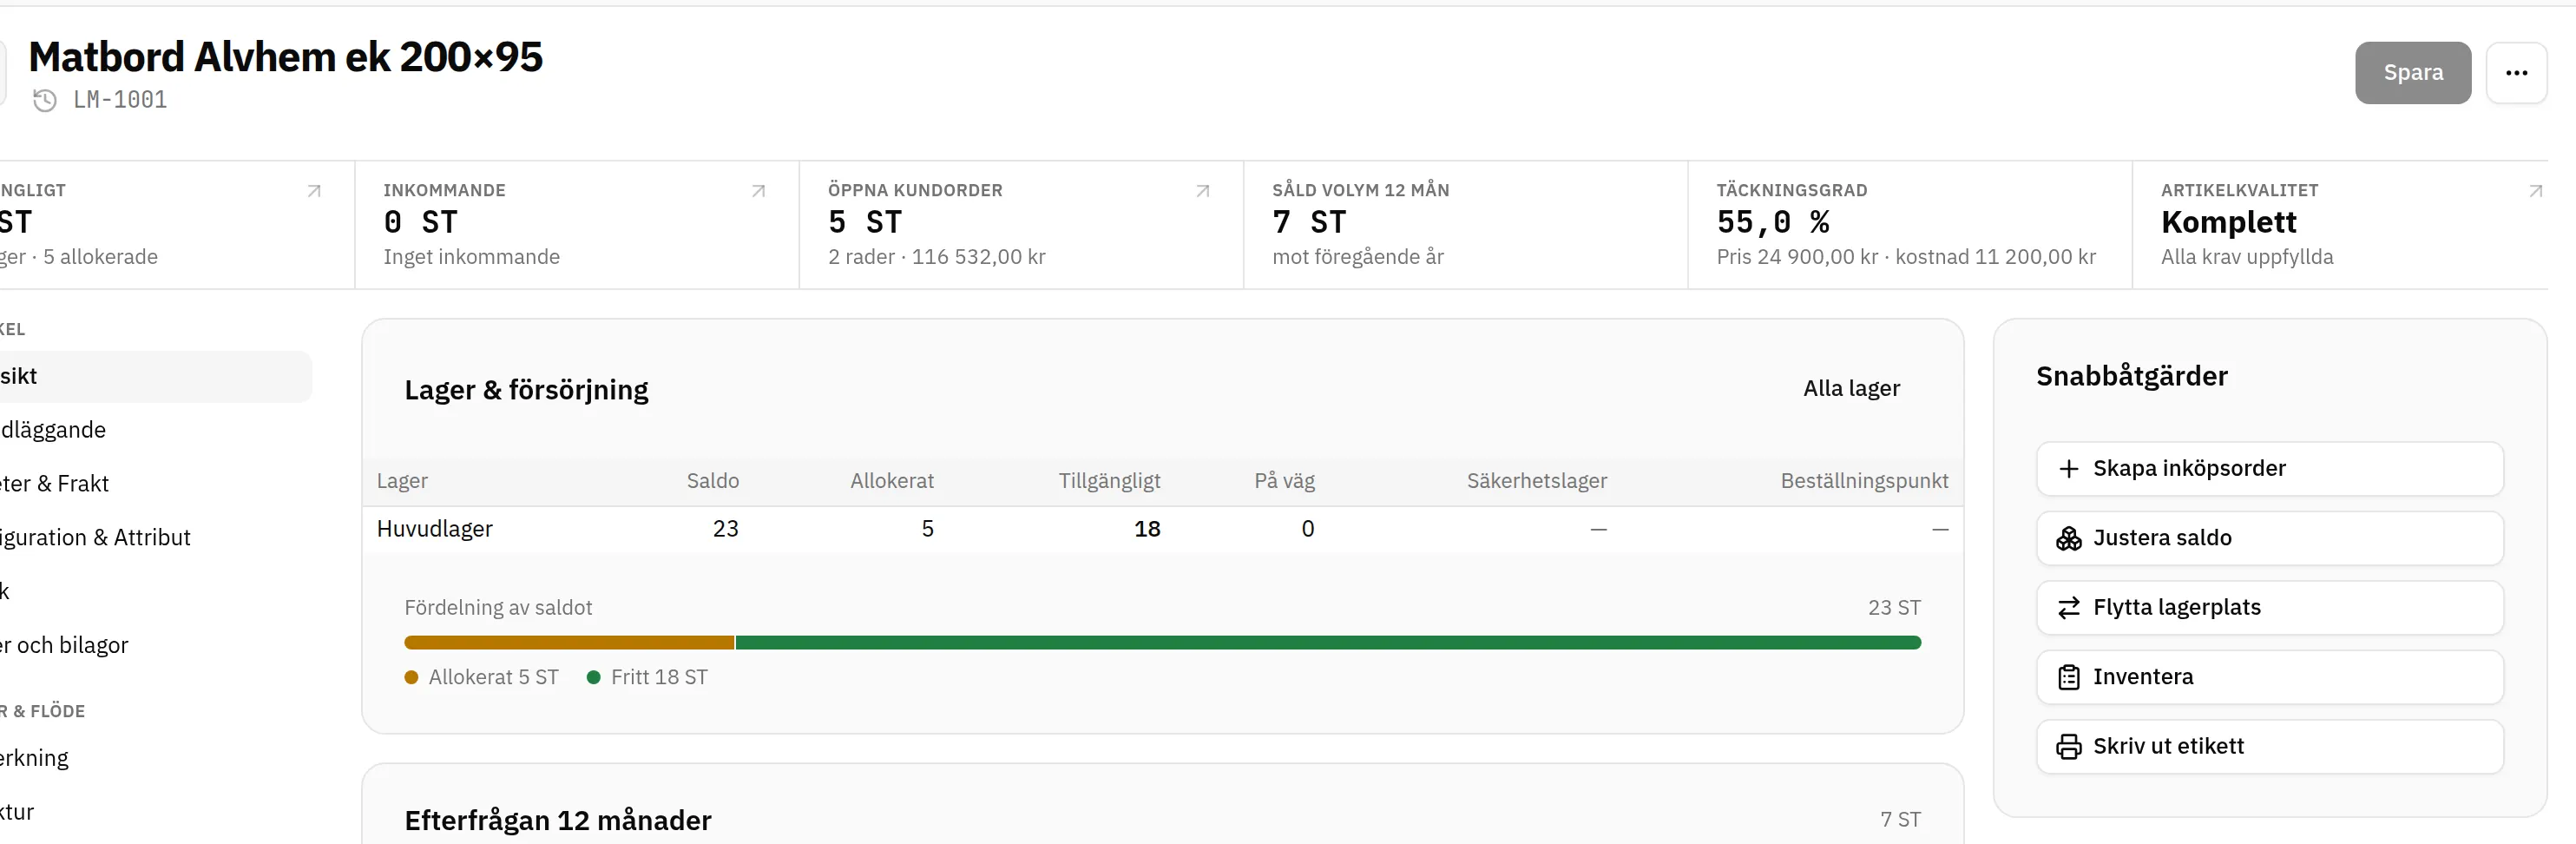Open the three-dot more options menu
2576x844 pixels.
tap(2516, 73)
